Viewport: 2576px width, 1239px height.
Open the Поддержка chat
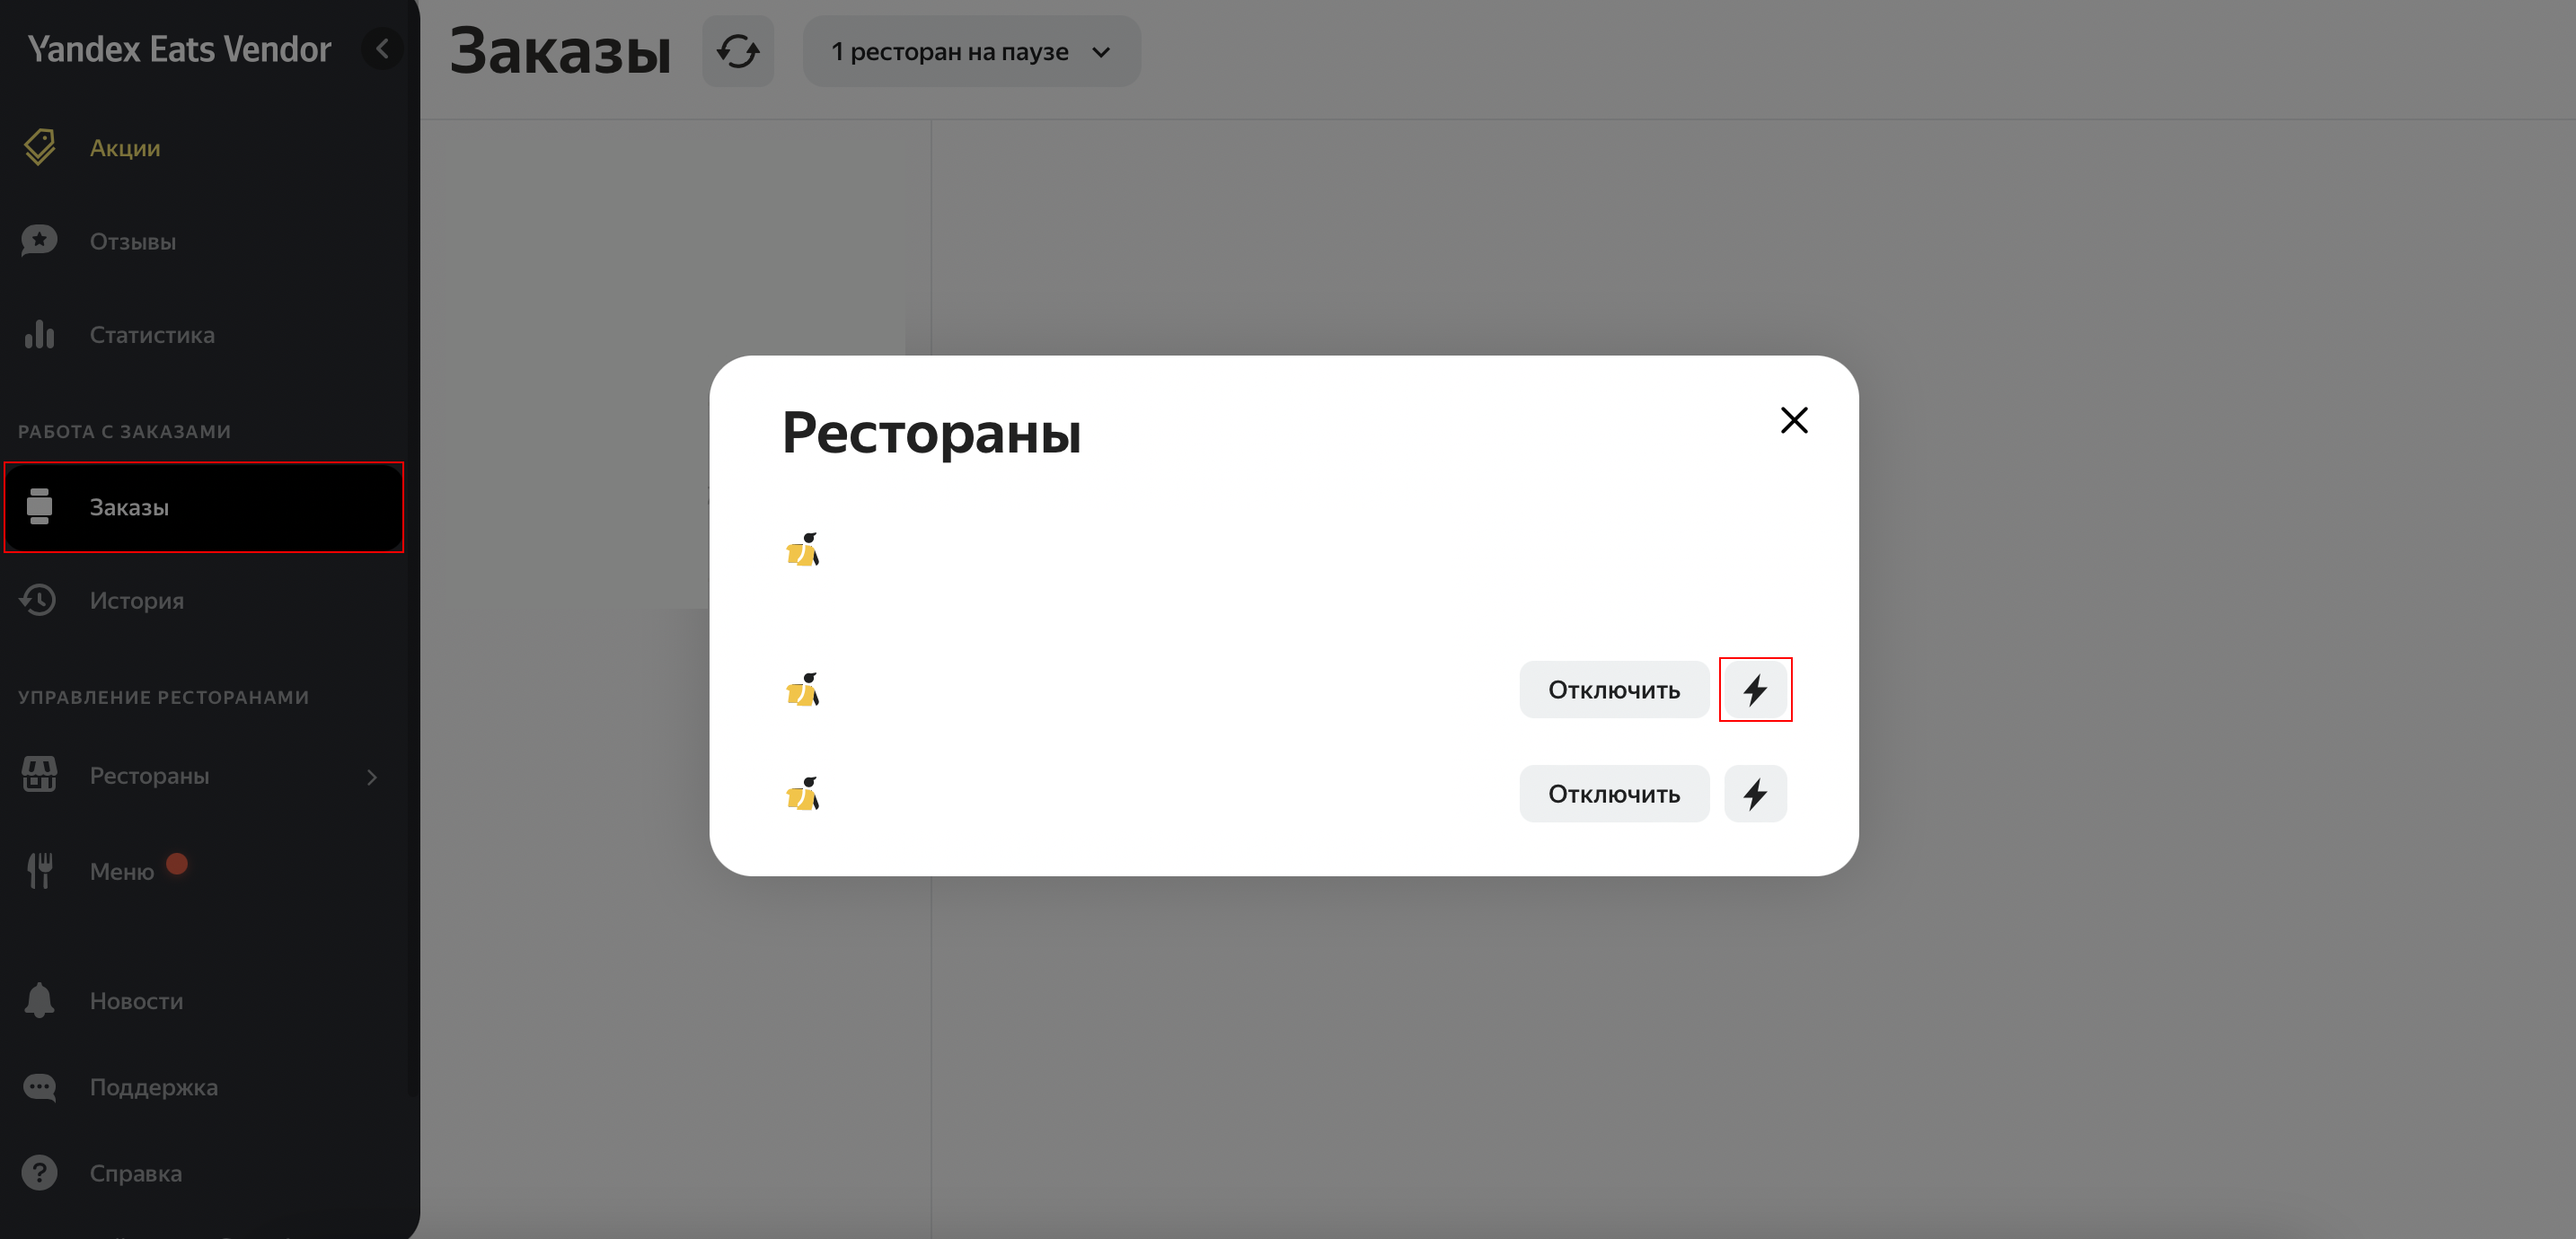point(153,1087)
